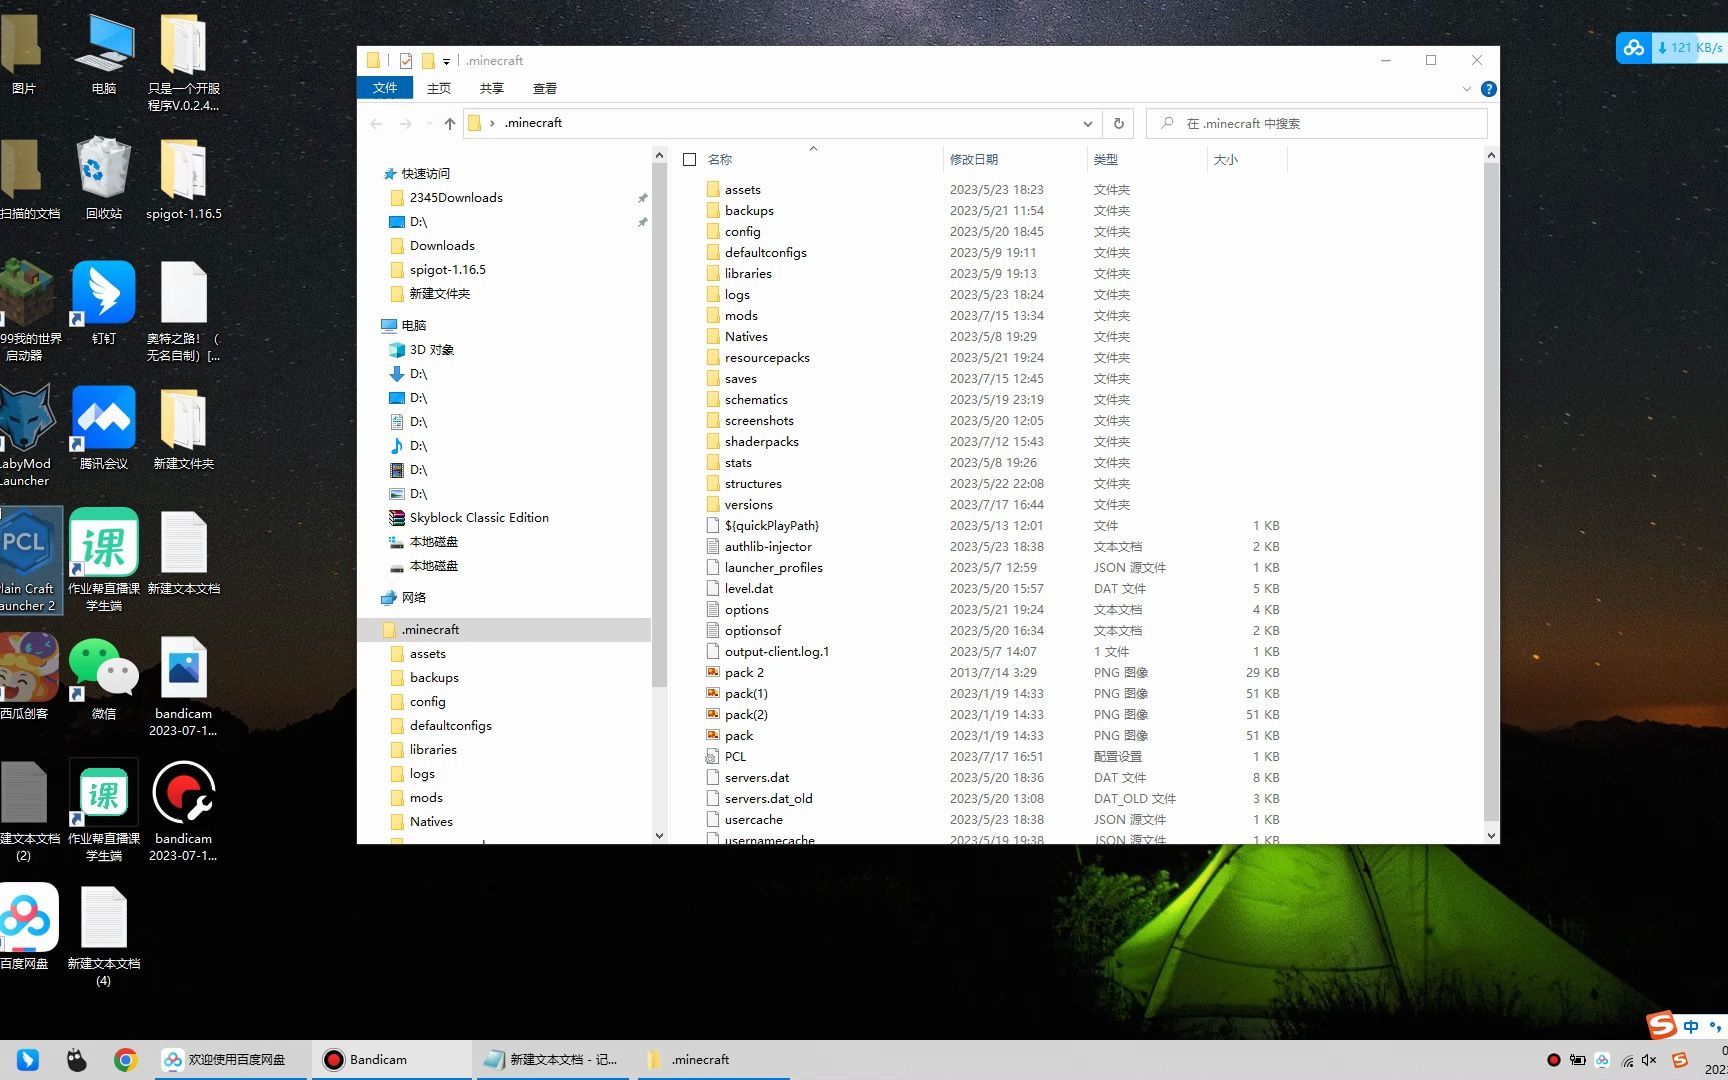1728x1080 pixels.
Task: Click the new-folder quick-access toolbar icon
Action: 428,61
